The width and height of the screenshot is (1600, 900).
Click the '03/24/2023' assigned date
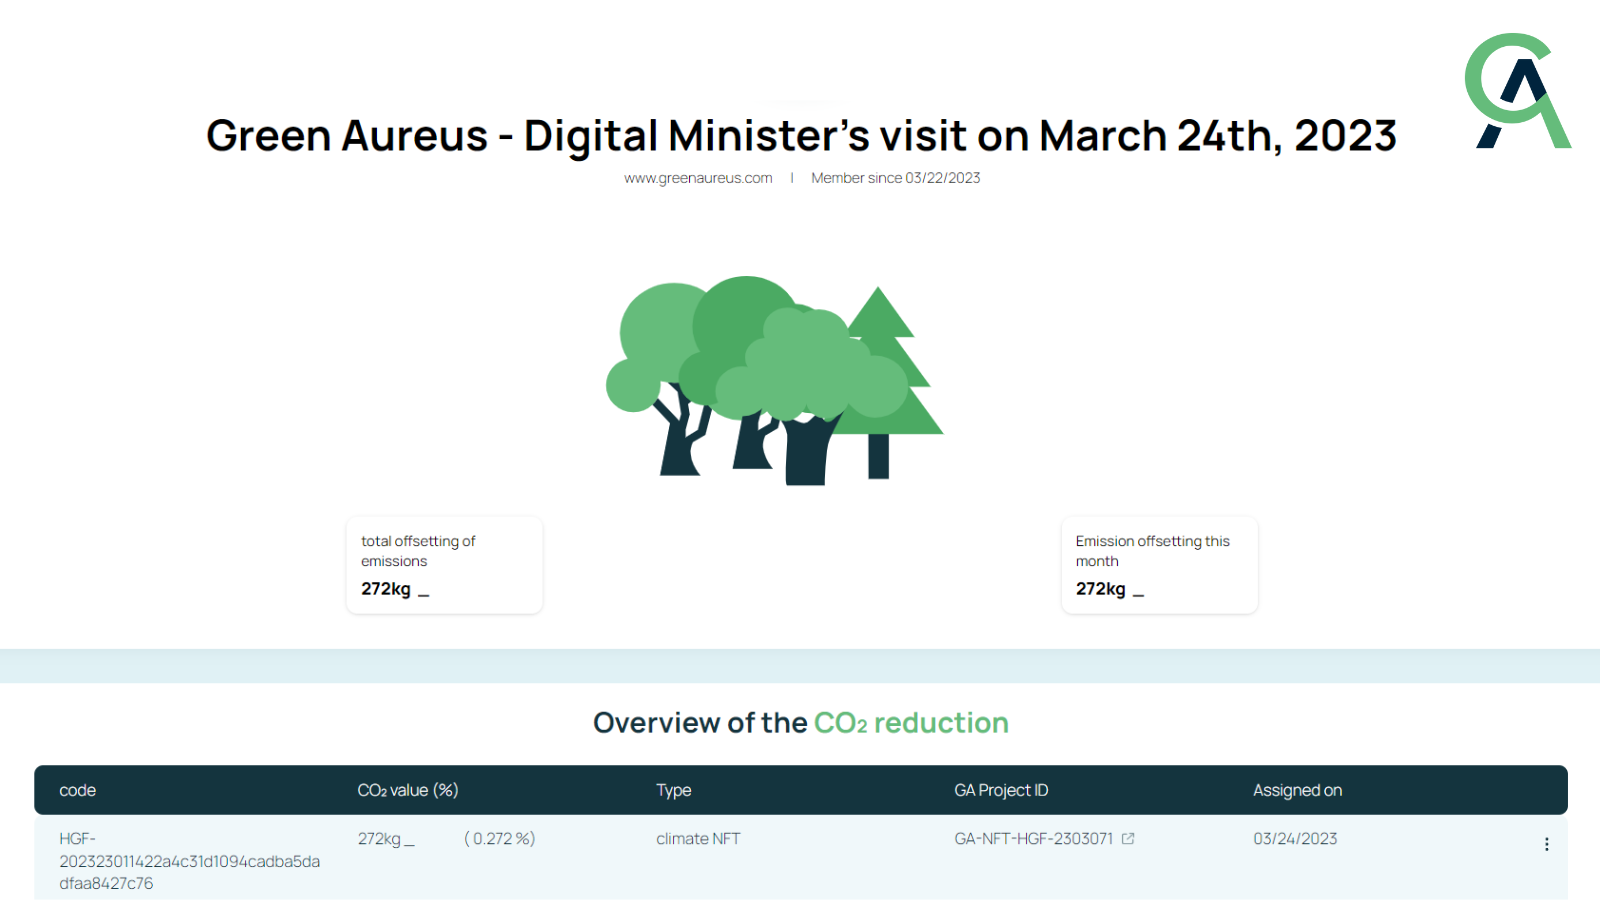click(1295, 839)
